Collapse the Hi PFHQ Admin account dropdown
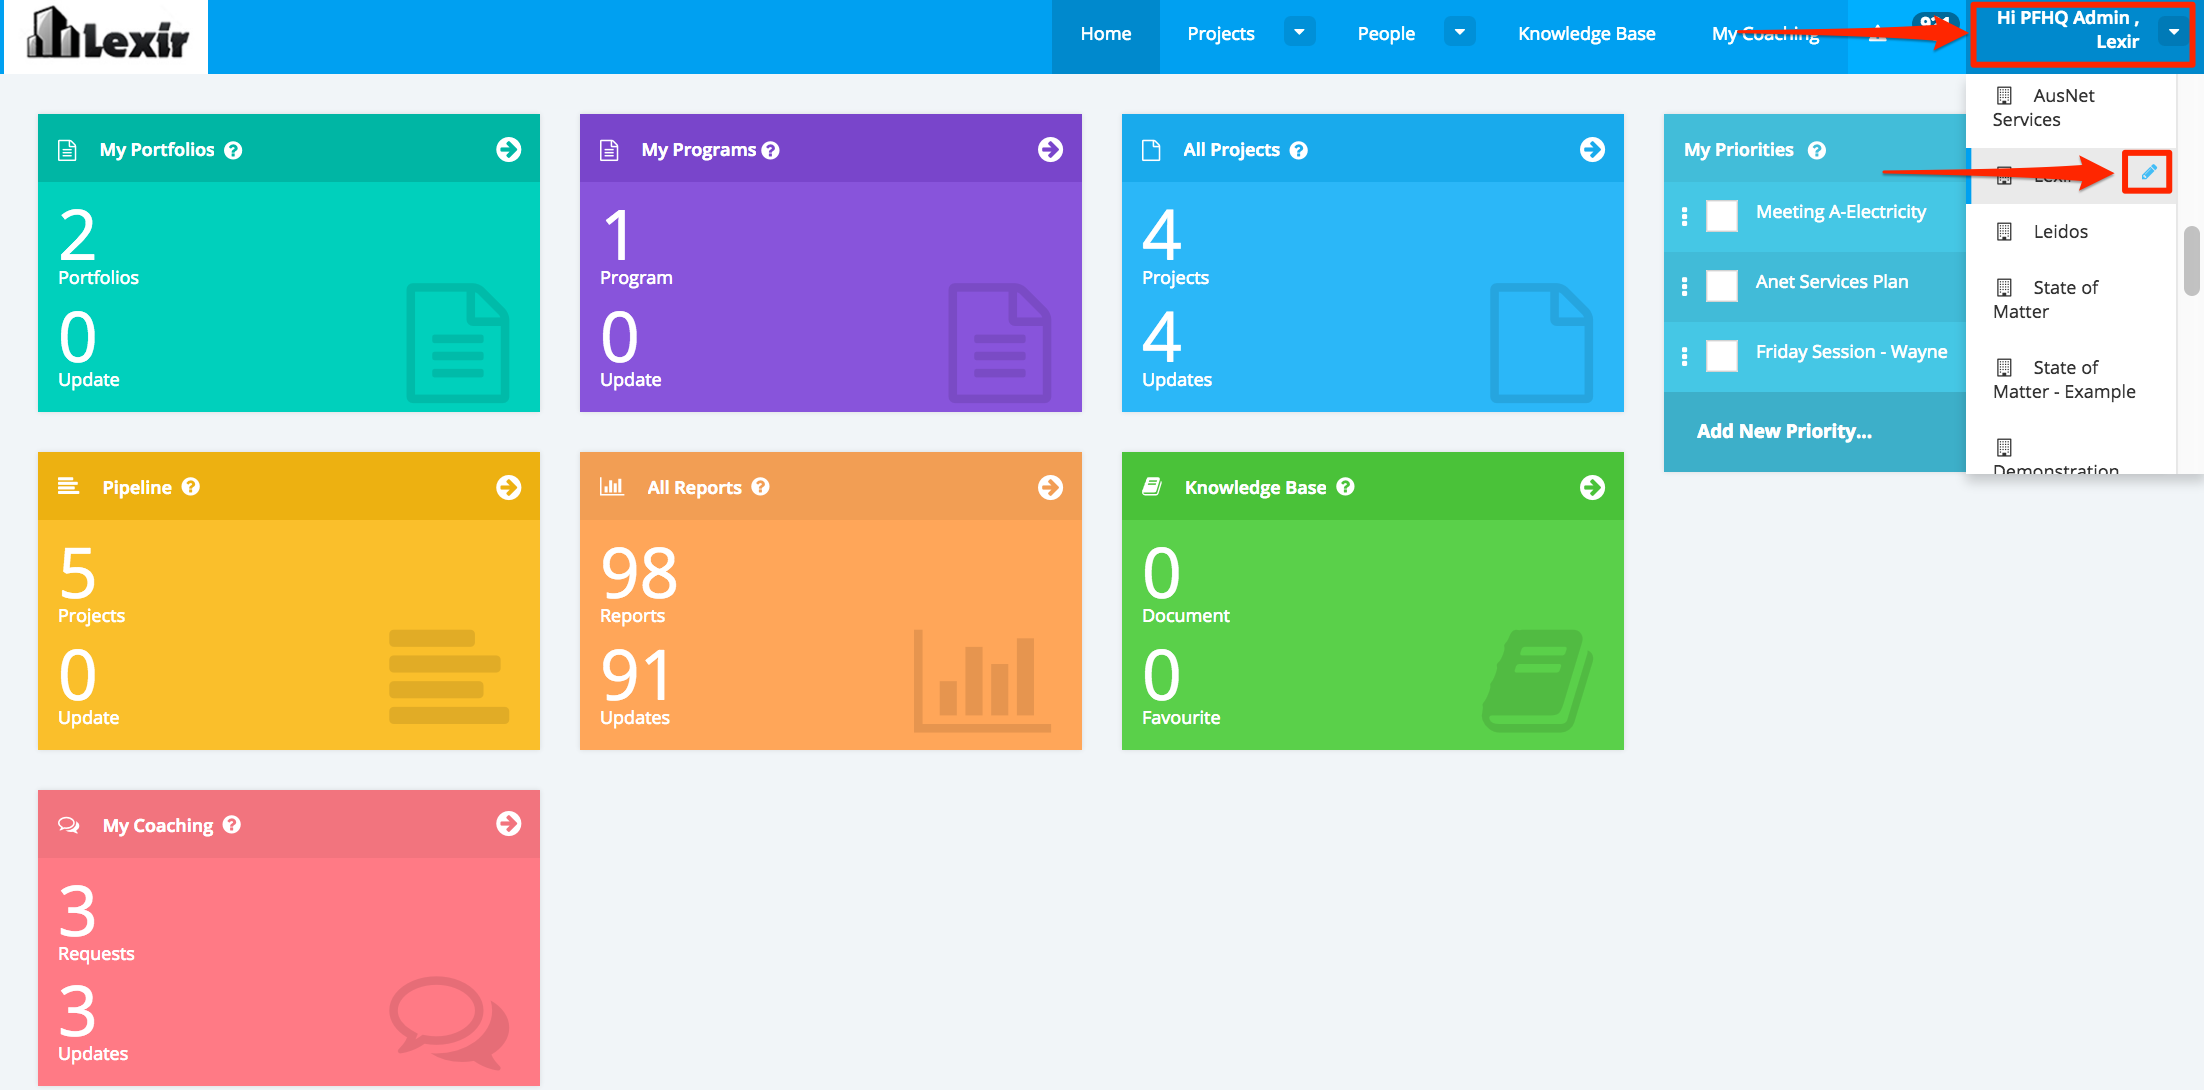The height and width of the screenshot is (1090, 2204). pyautogui.click(x=2173, y=33)
